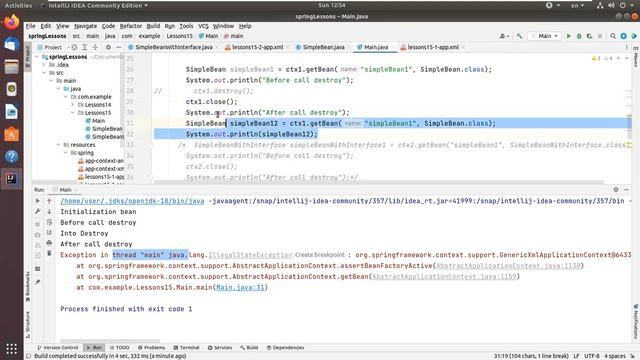Image resolution: width=640 pixels, height=360 pixels.
Task: Click the console horizontal scrollbar
Action: pos(110,341)
